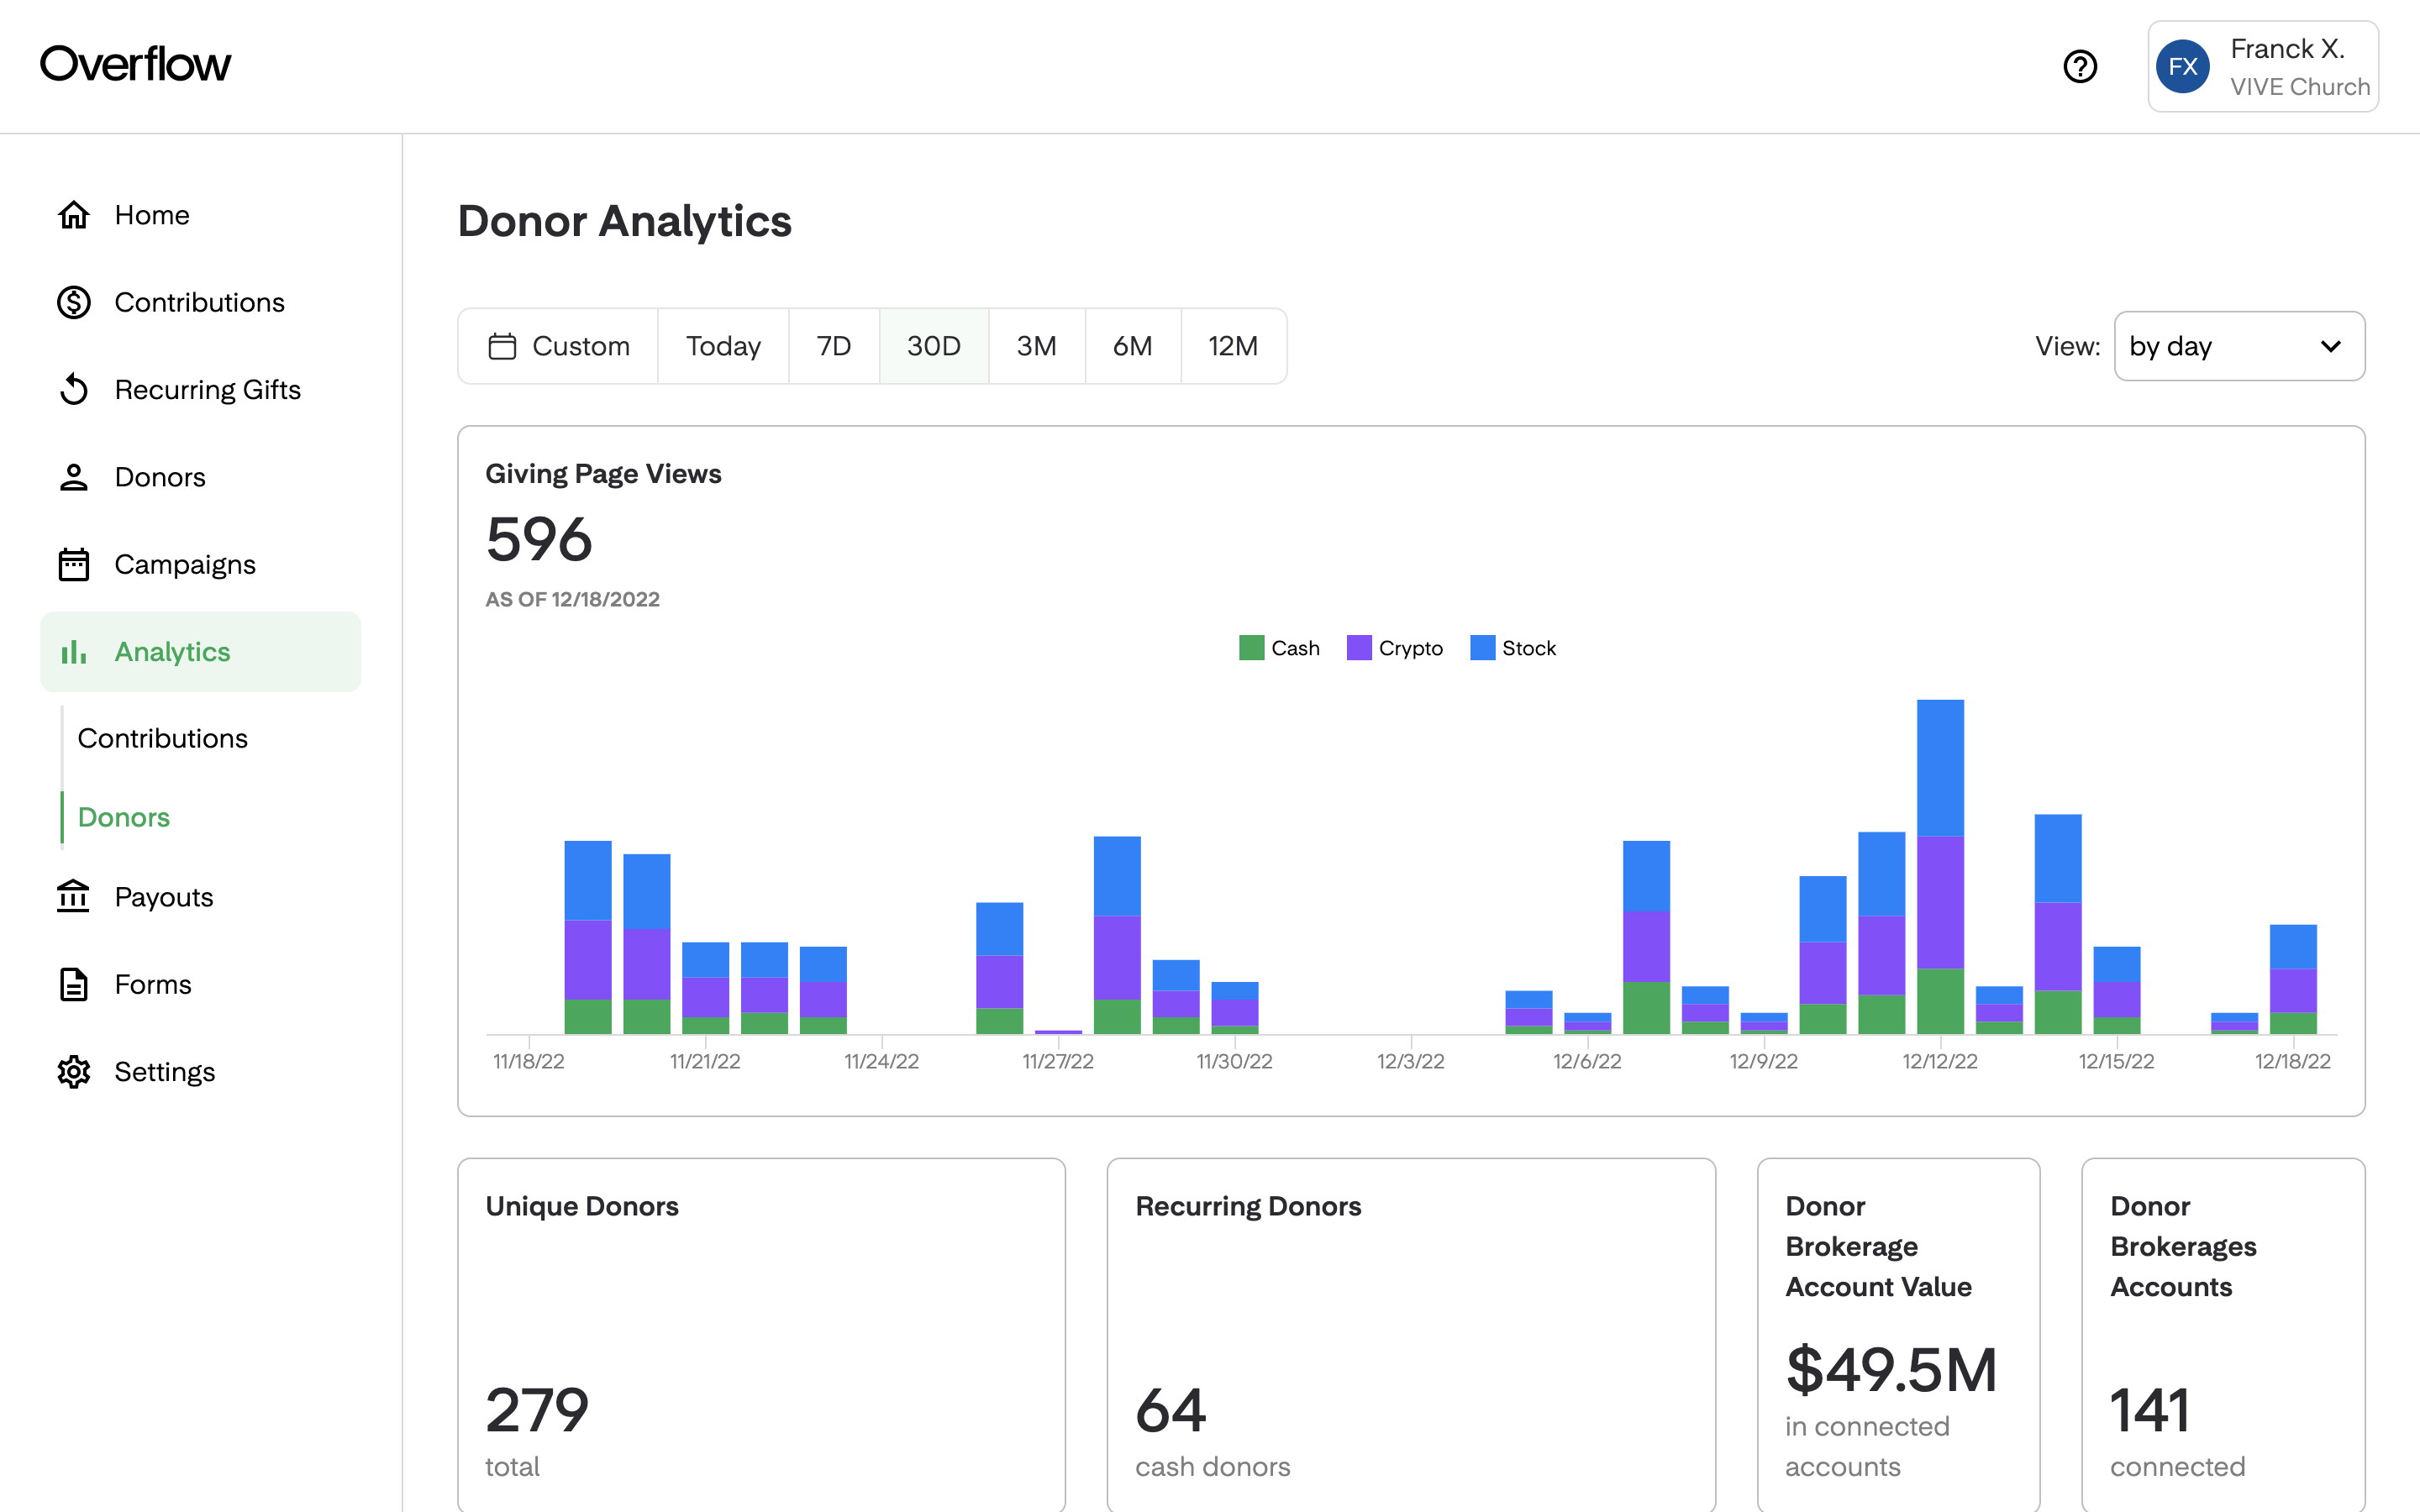Select the Home icon in sidebar
The height and width of the screenshot is (1512, 2420).
[73, 214]
